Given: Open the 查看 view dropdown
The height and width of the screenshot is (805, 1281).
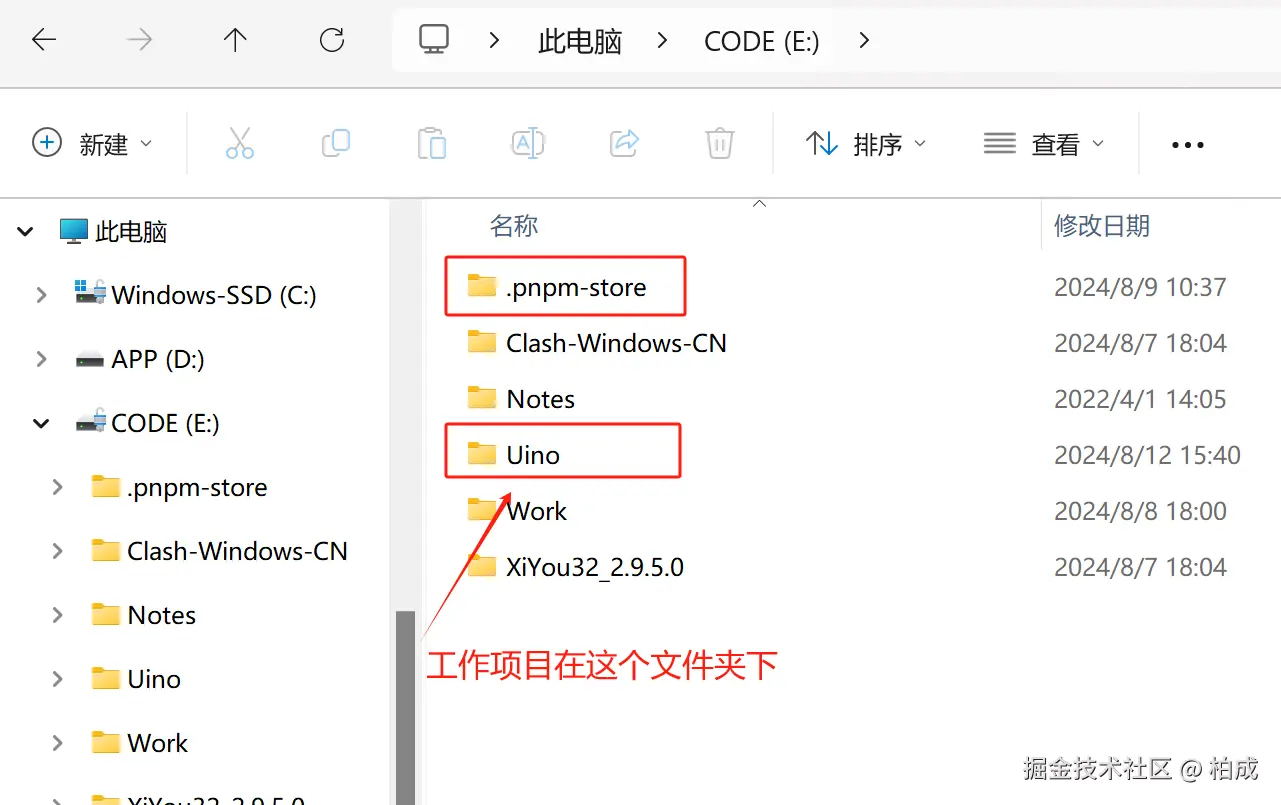Looking at the screenshot, I should [x=1044, y=145].
